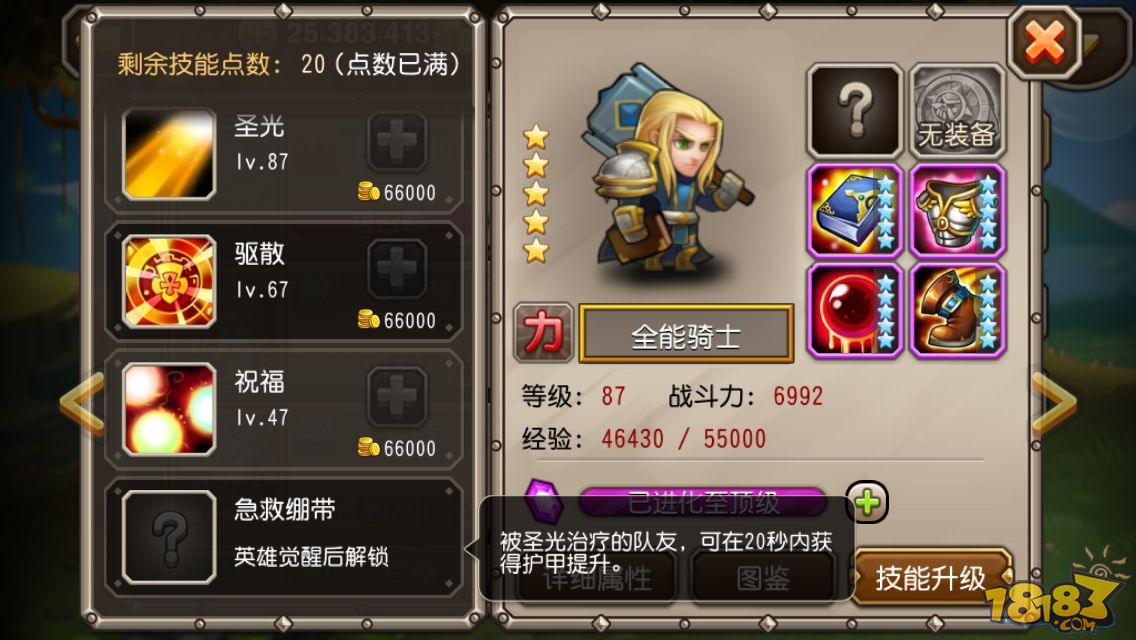The width and height of the screenshot is (1136, 640).
Task: Click the 无装备 empty gear slot
Action: coord(958,111)
